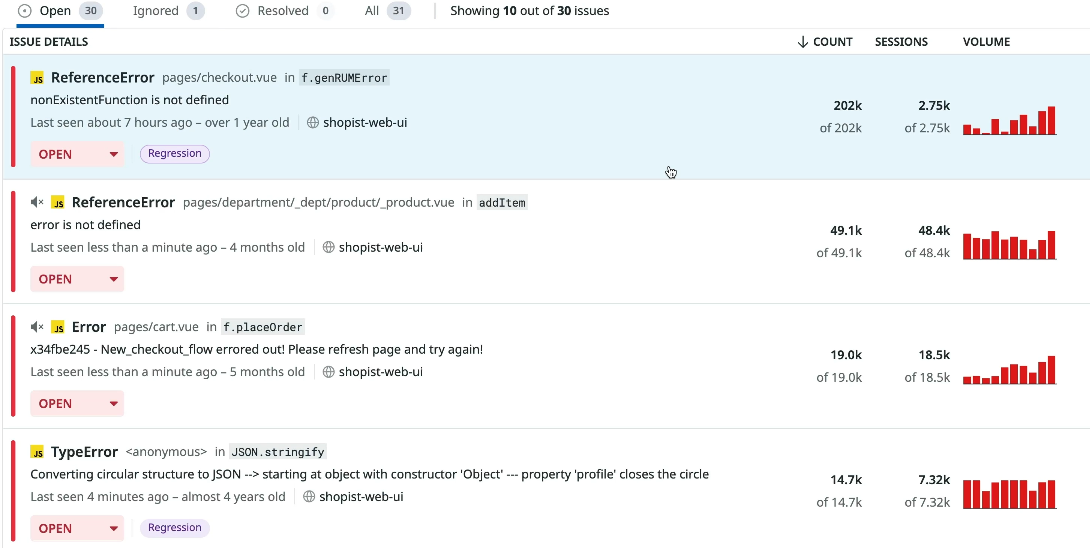1090x548 pixels.
Task: Click volume chart for 202k count issue
Action: (x=1009, y=120)
